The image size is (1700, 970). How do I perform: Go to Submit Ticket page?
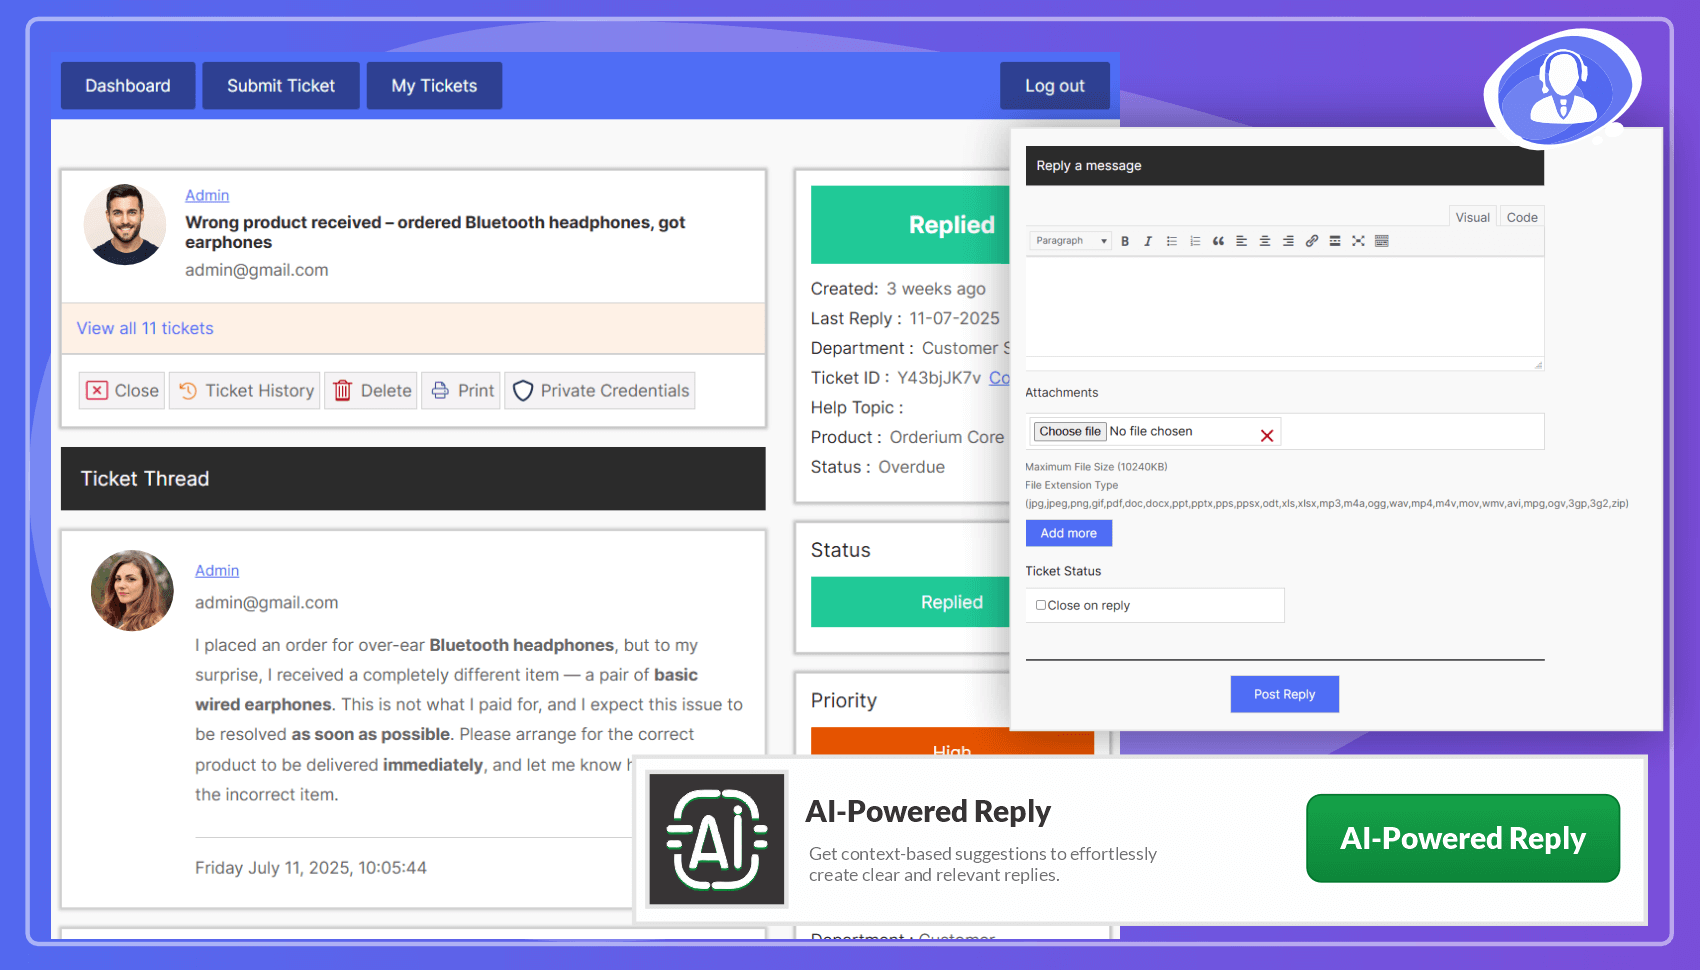(281, 86)
